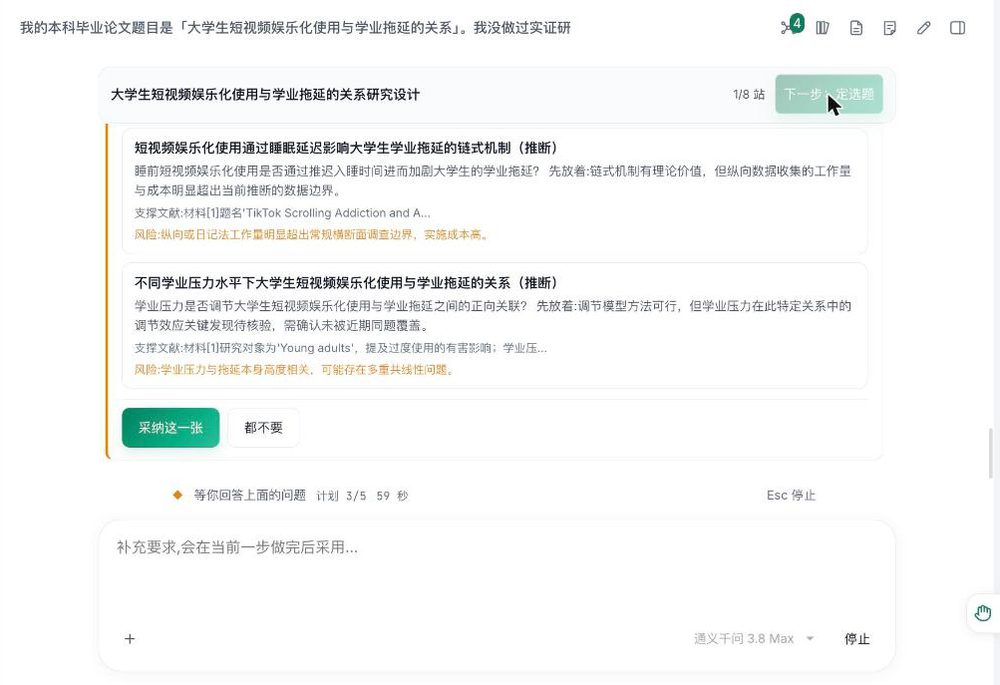Image resolution: width=1000 pixels, height=685 pixels.
Task: Click the 下一步：定选题 button
Action: point(828,94)
